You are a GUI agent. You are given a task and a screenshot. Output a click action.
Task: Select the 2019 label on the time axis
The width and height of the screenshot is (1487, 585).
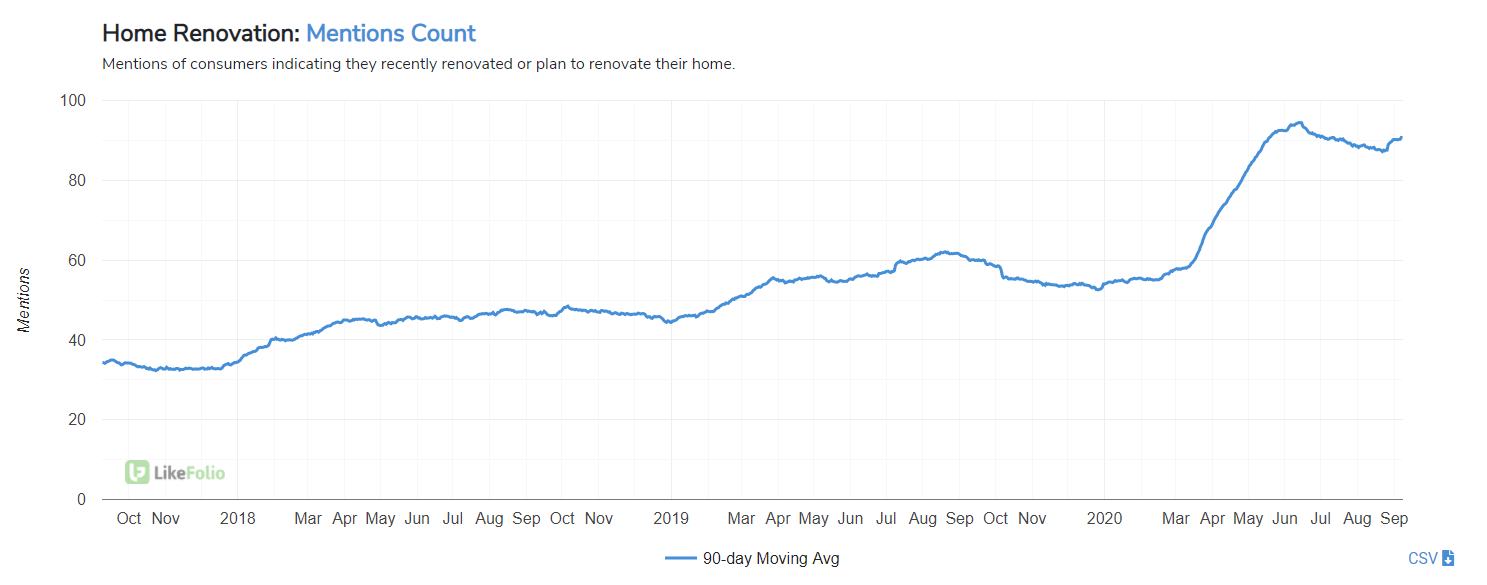click(x=670, y=518)
